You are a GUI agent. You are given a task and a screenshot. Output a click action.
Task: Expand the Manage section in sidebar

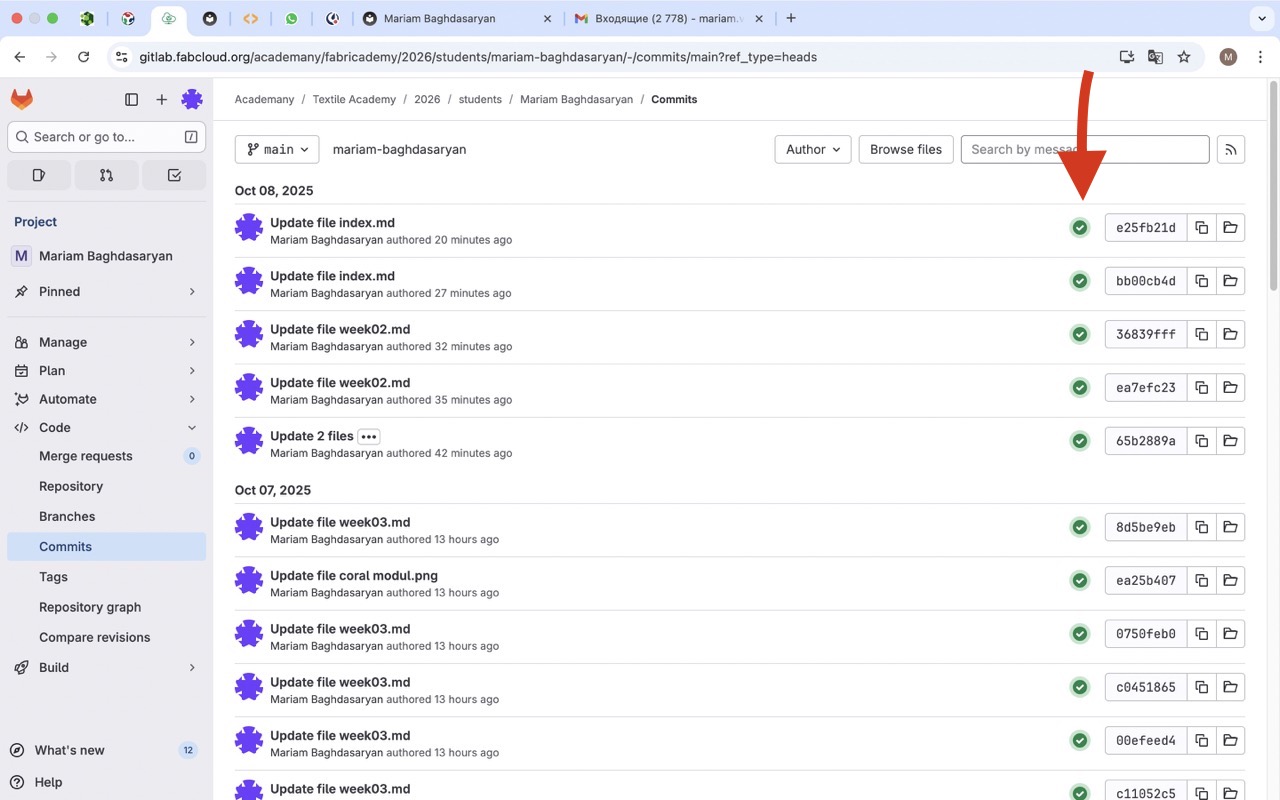pyautogui.click(x=106, y=342)
